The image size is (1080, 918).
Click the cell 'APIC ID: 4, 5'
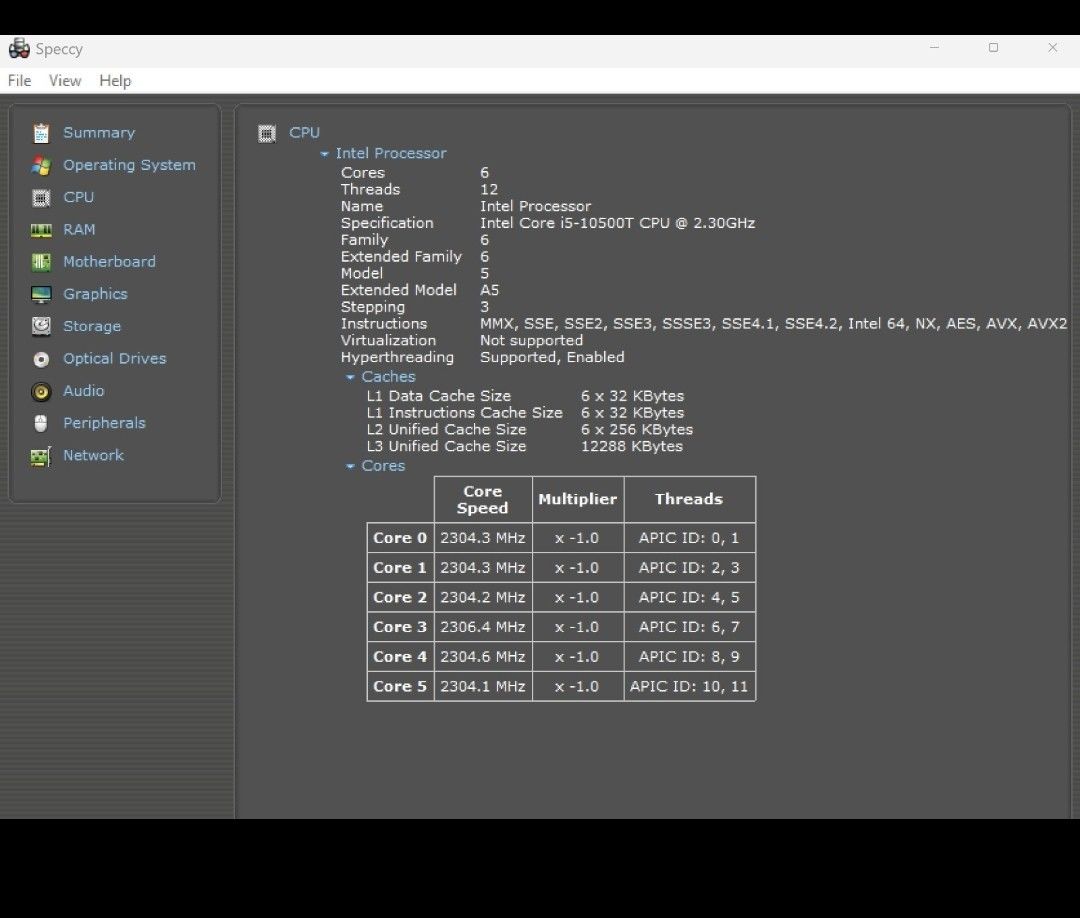click(689, 598)
